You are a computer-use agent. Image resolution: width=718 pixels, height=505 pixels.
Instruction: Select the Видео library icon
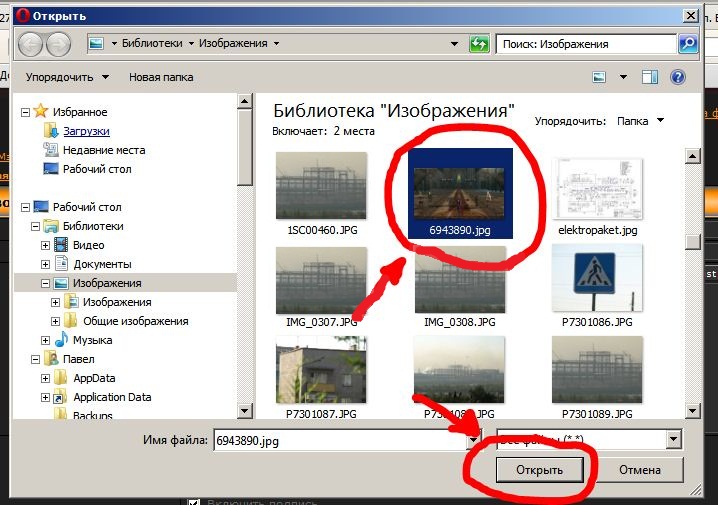click(61, 245)
